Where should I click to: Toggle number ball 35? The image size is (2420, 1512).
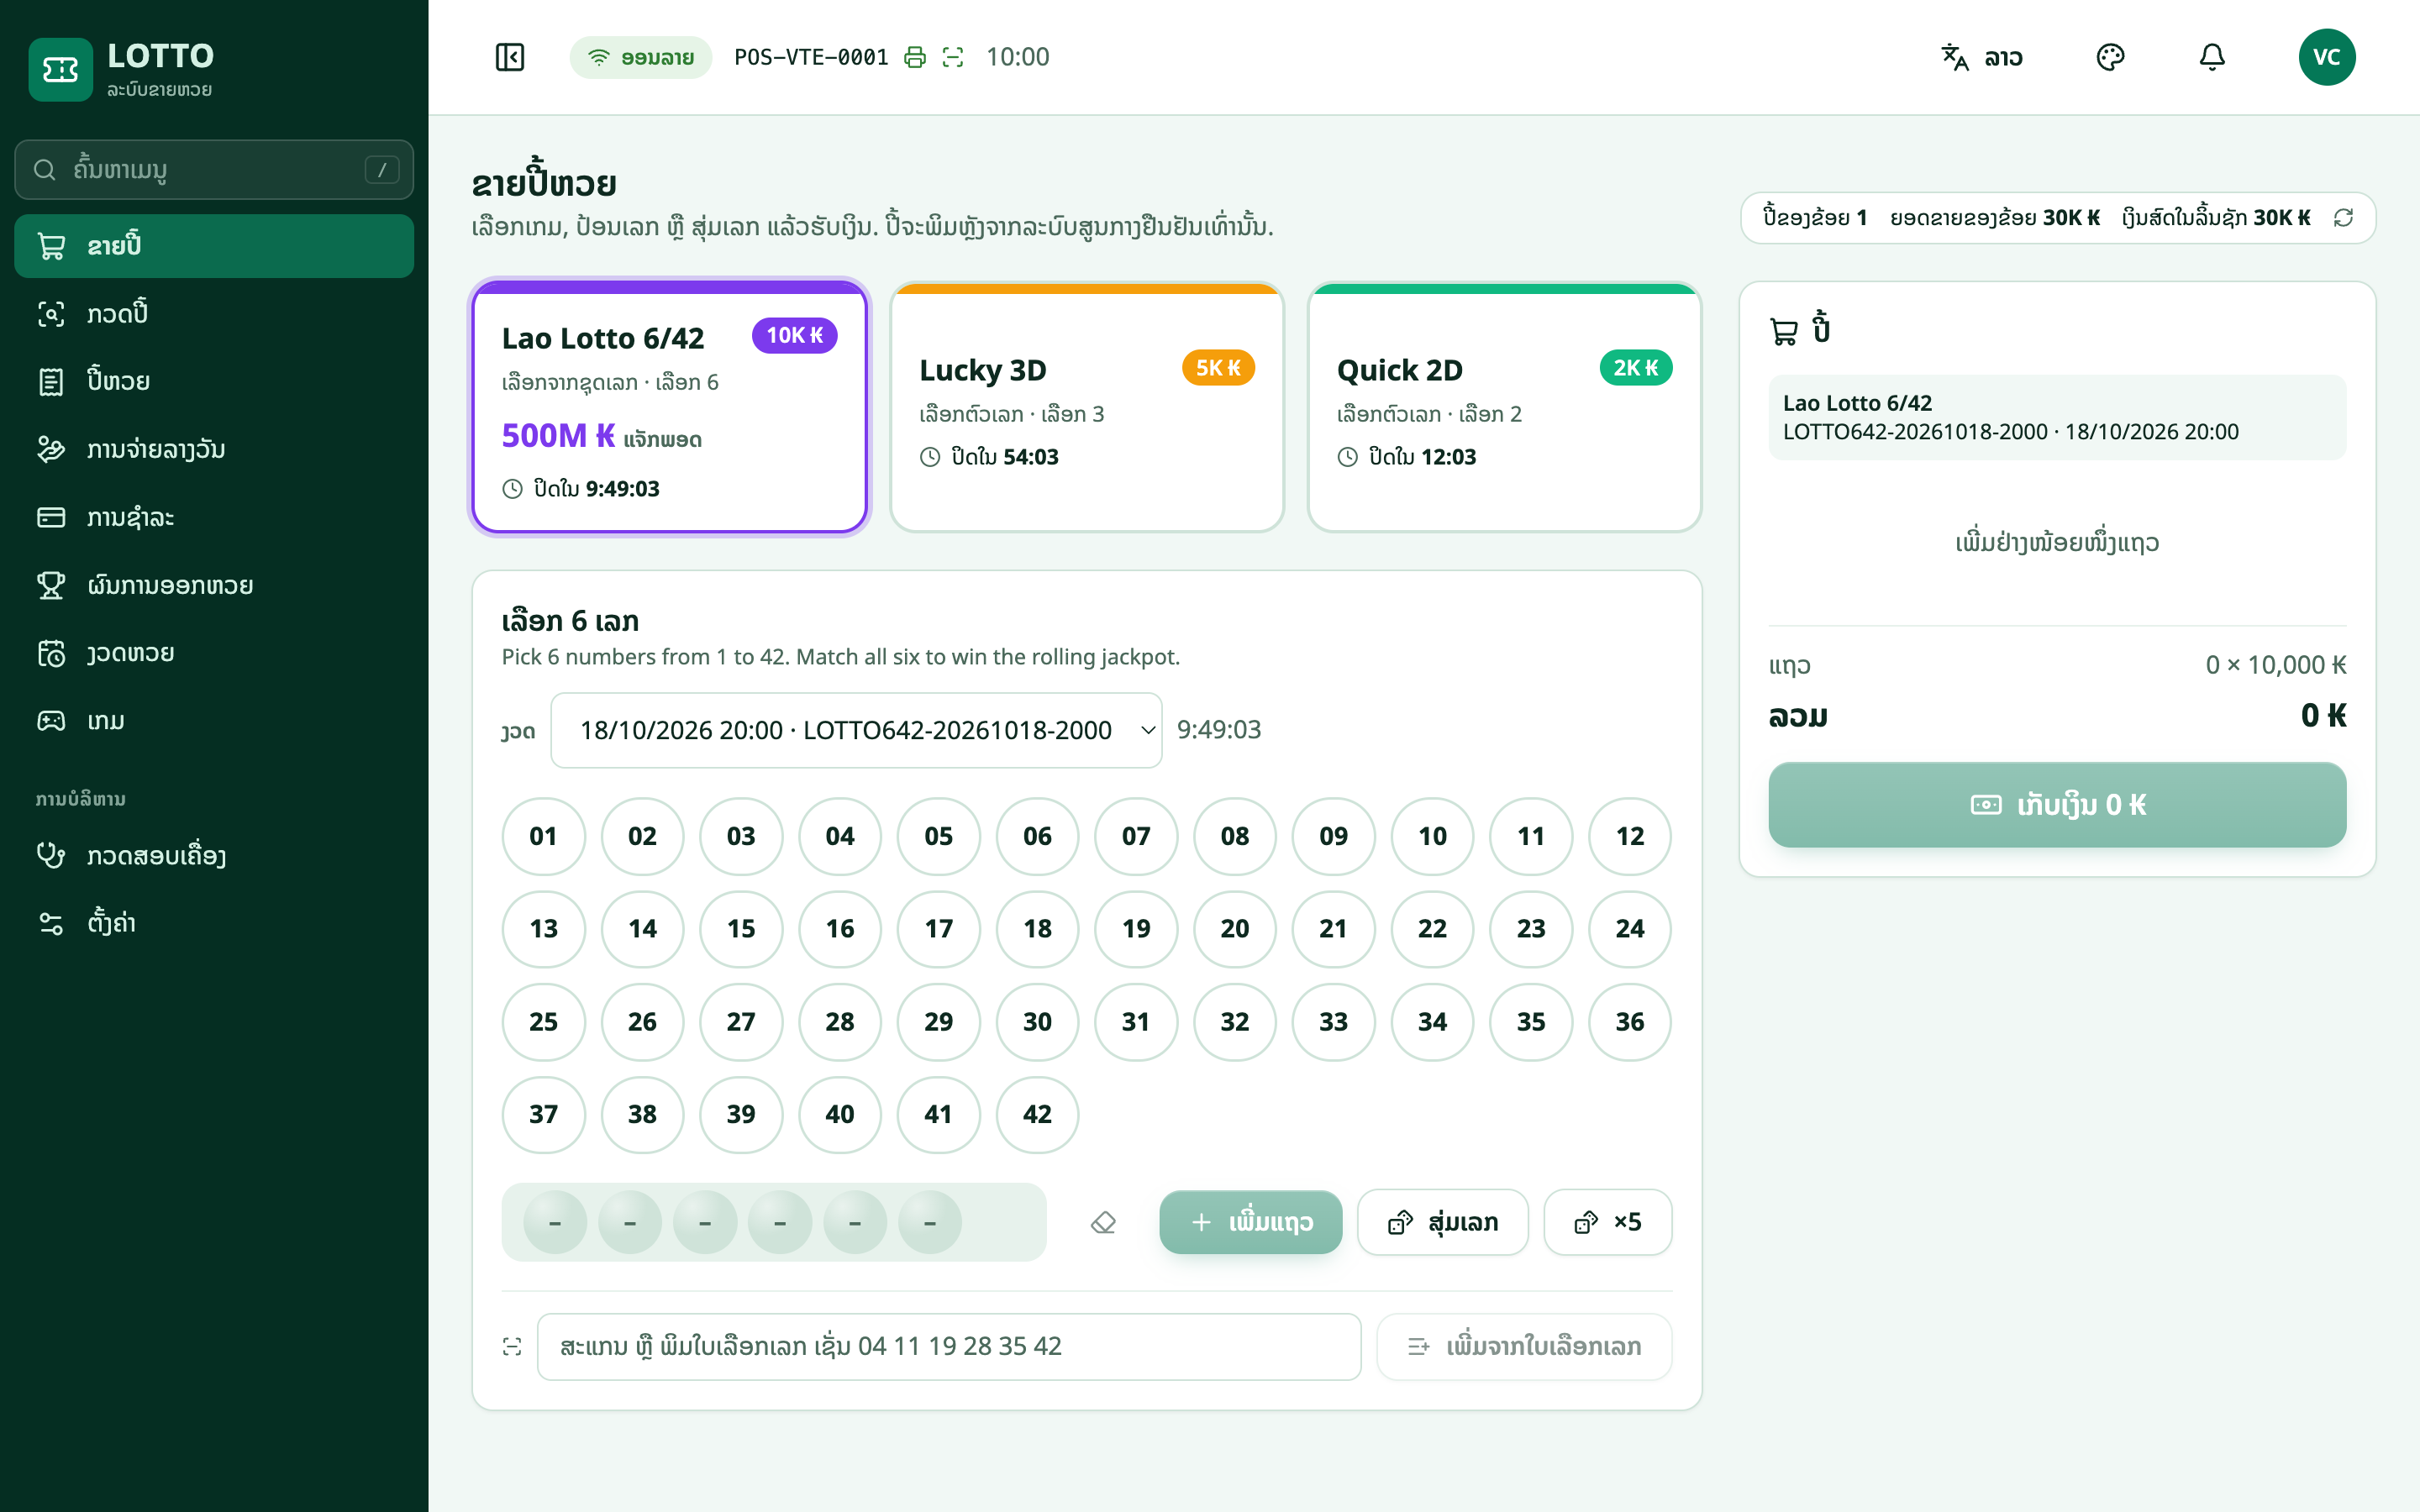click(1531, 1022)
